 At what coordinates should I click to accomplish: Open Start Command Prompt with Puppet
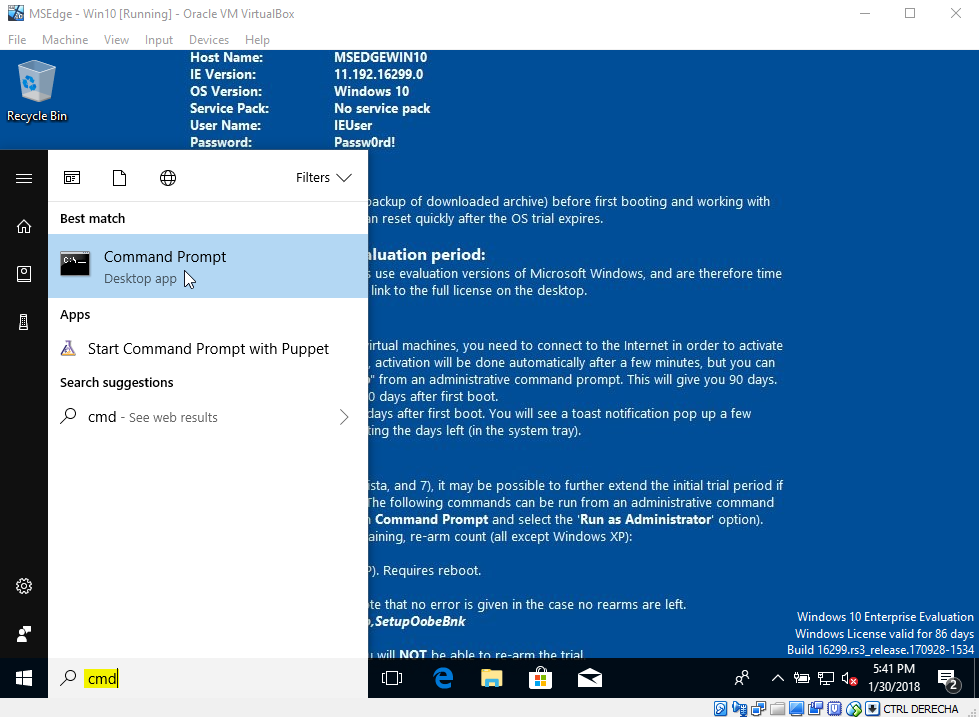click(207, 349)
